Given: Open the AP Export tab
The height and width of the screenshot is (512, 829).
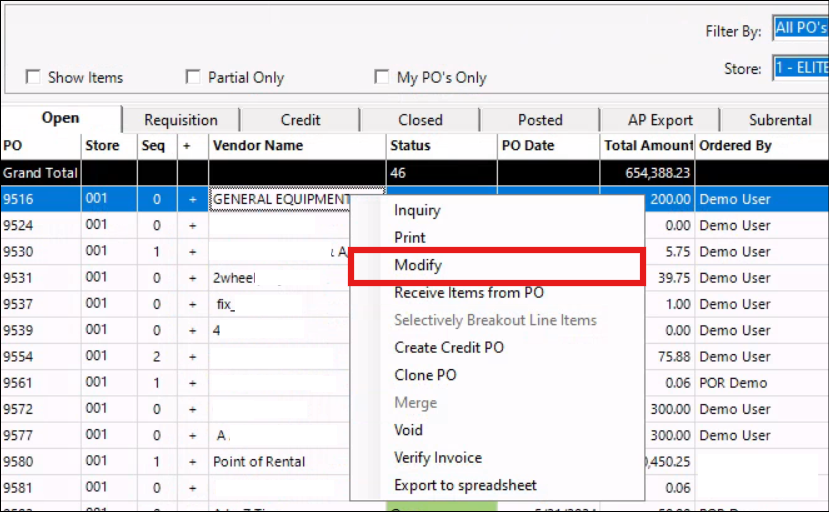Looking at the screenshot, I should pyautogui.click(x=660, y=120).
